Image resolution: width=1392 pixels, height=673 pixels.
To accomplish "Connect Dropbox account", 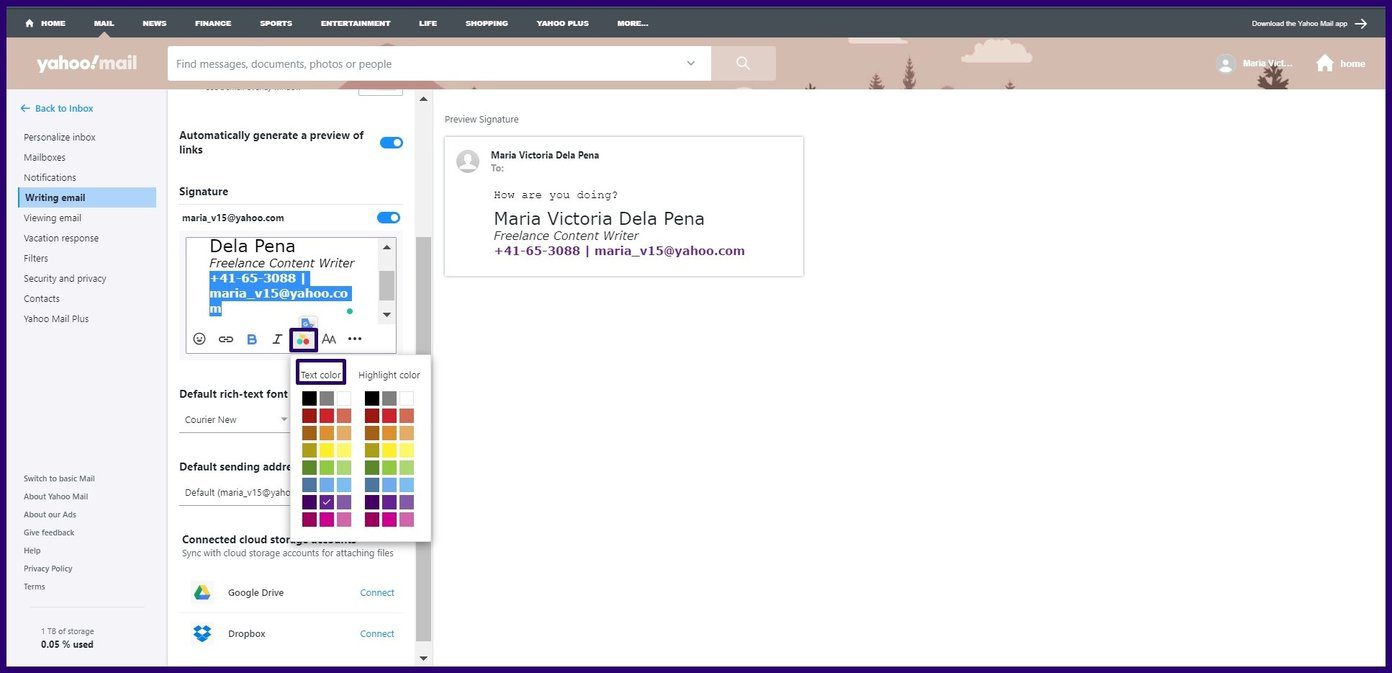I will [377, 633].
